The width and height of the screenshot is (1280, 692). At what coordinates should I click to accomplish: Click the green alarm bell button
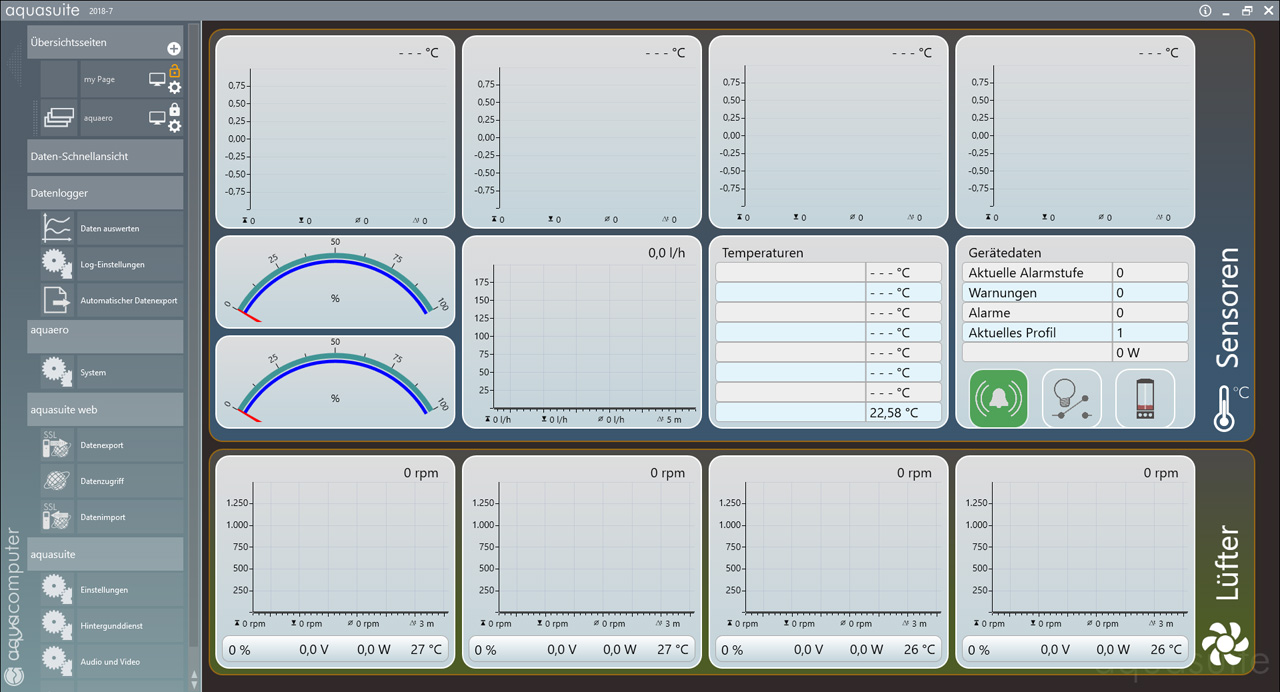pos(999,399)
